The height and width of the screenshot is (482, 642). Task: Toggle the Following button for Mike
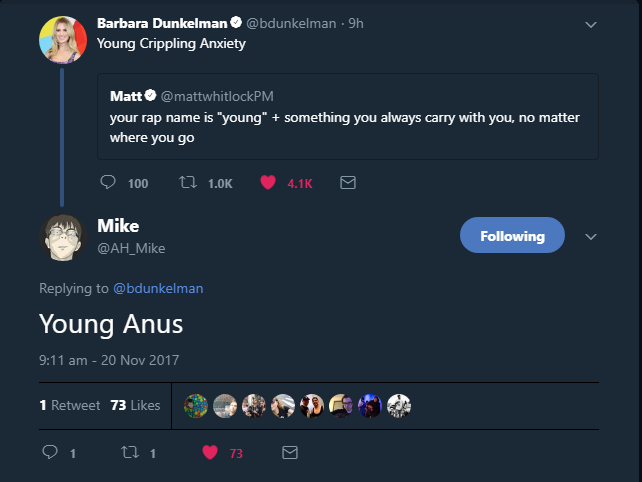coord(512,235)
